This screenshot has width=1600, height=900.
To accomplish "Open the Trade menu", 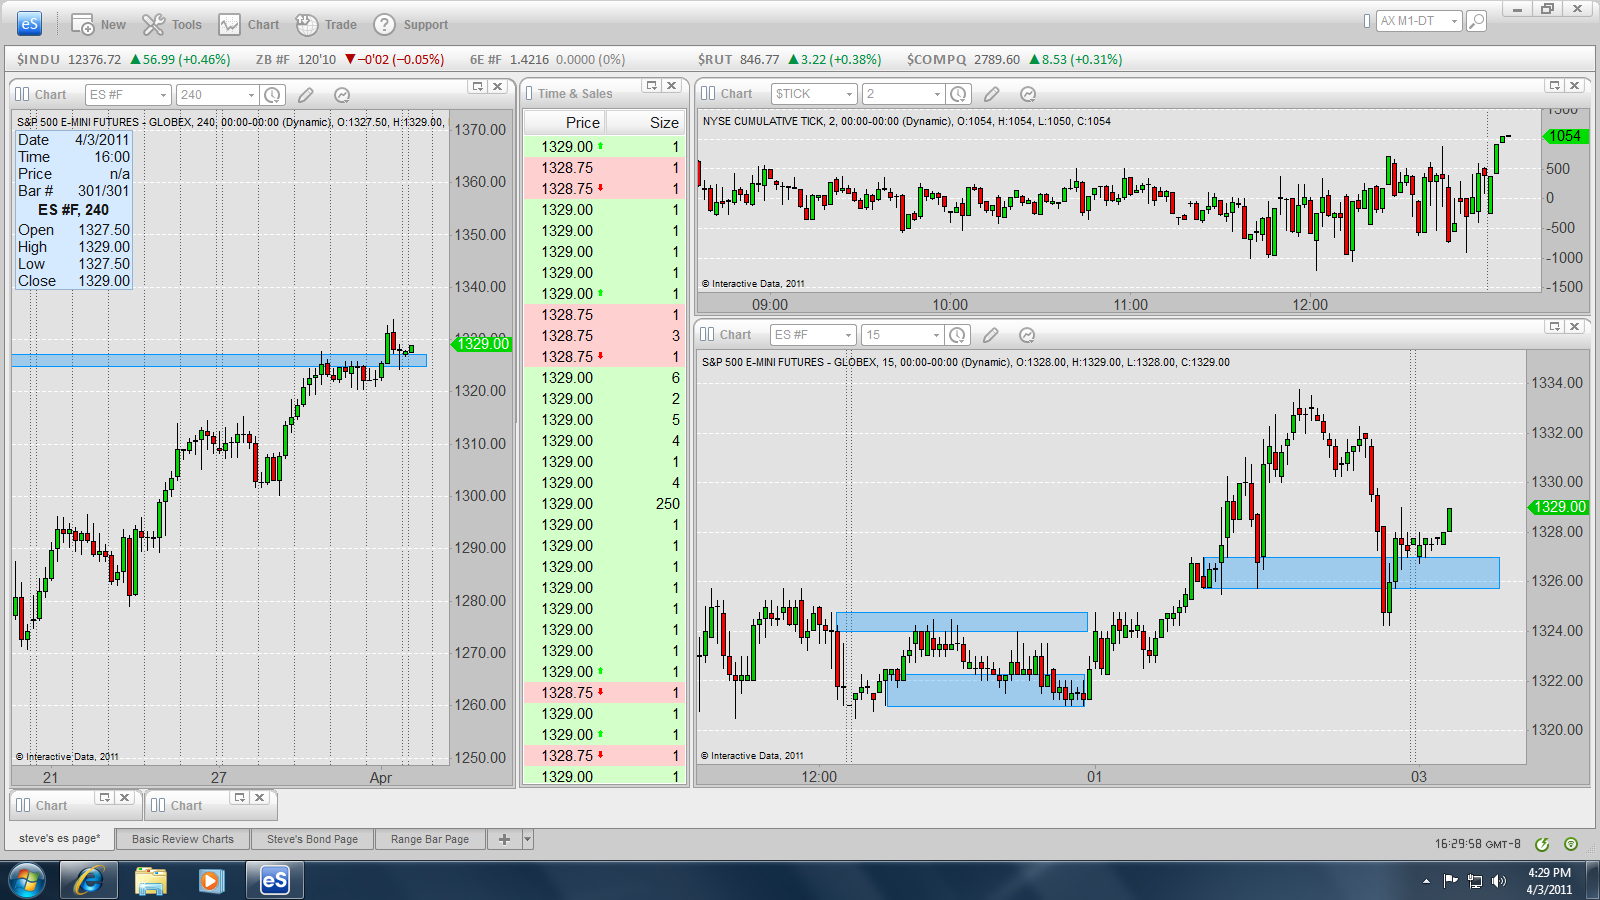I will [326, 25].
